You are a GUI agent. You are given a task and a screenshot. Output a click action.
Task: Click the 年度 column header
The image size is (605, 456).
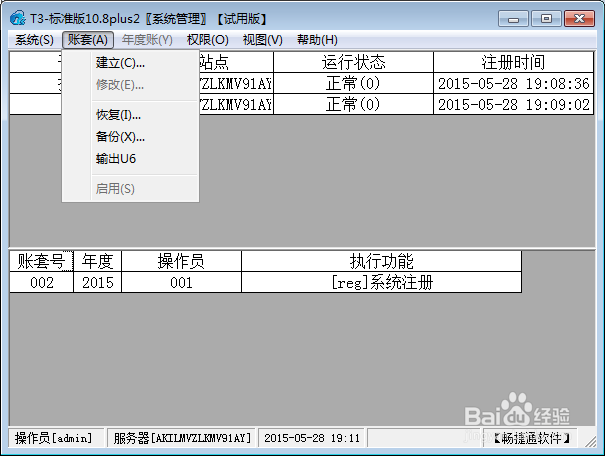[98, 261]
